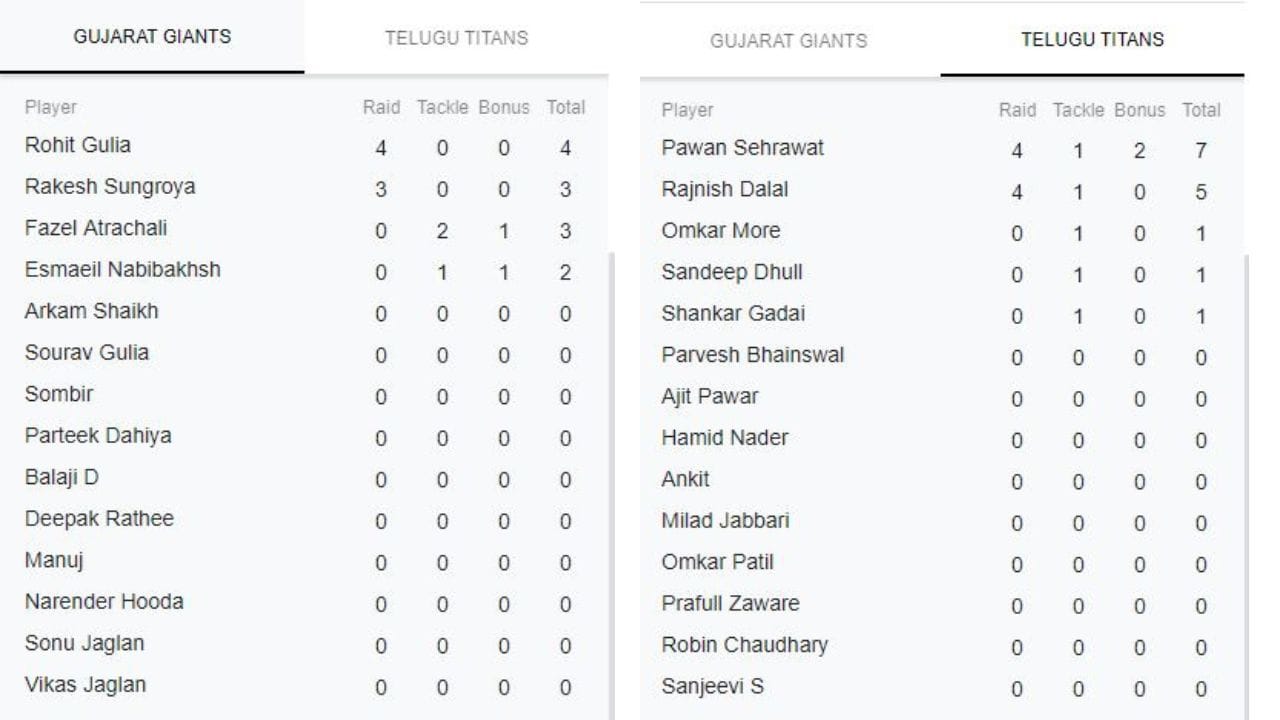Click the Gujarat Giants table vertical scrollbar
1280x720 pixels.
(611, 480)
